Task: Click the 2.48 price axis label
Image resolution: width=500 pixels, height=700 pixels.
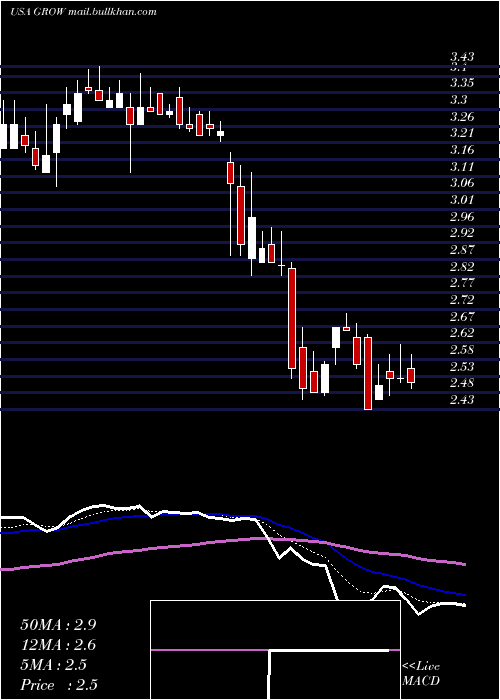Action: [x=462, y=383]
